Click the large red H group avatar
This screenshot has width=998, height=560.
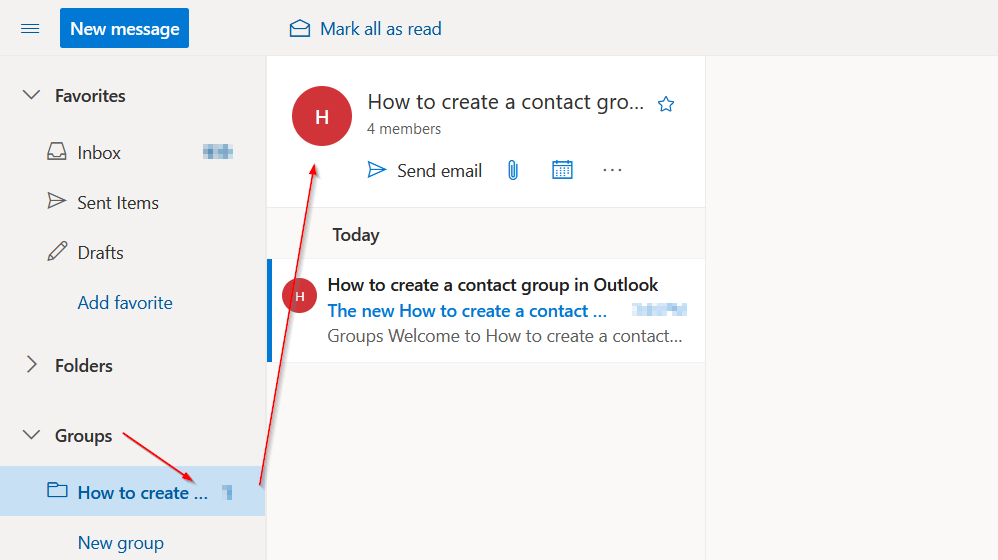(x=322, y=116)
